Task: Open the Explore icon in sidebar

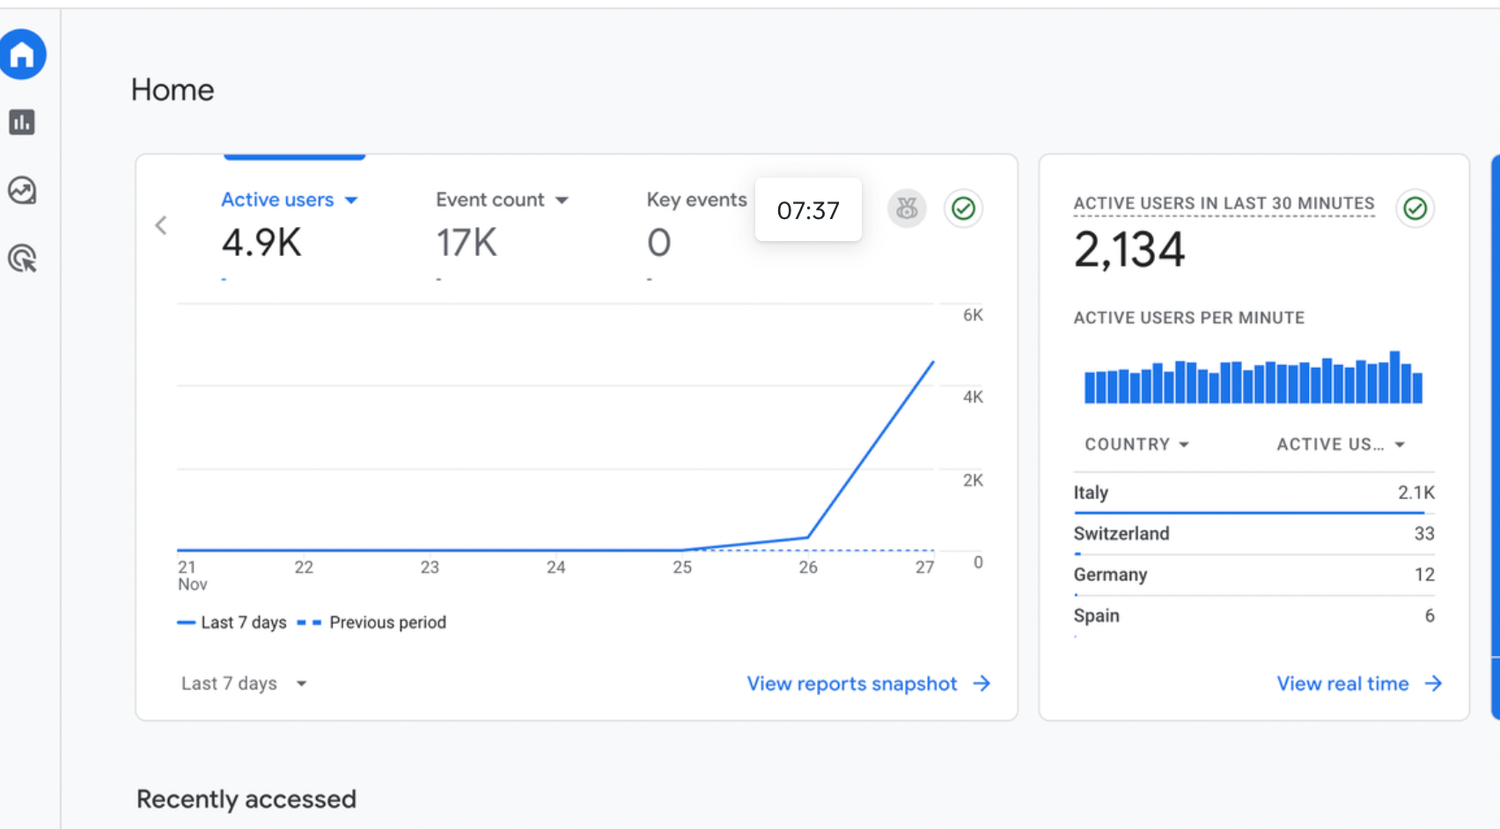Action: click(x=22, y=190)
